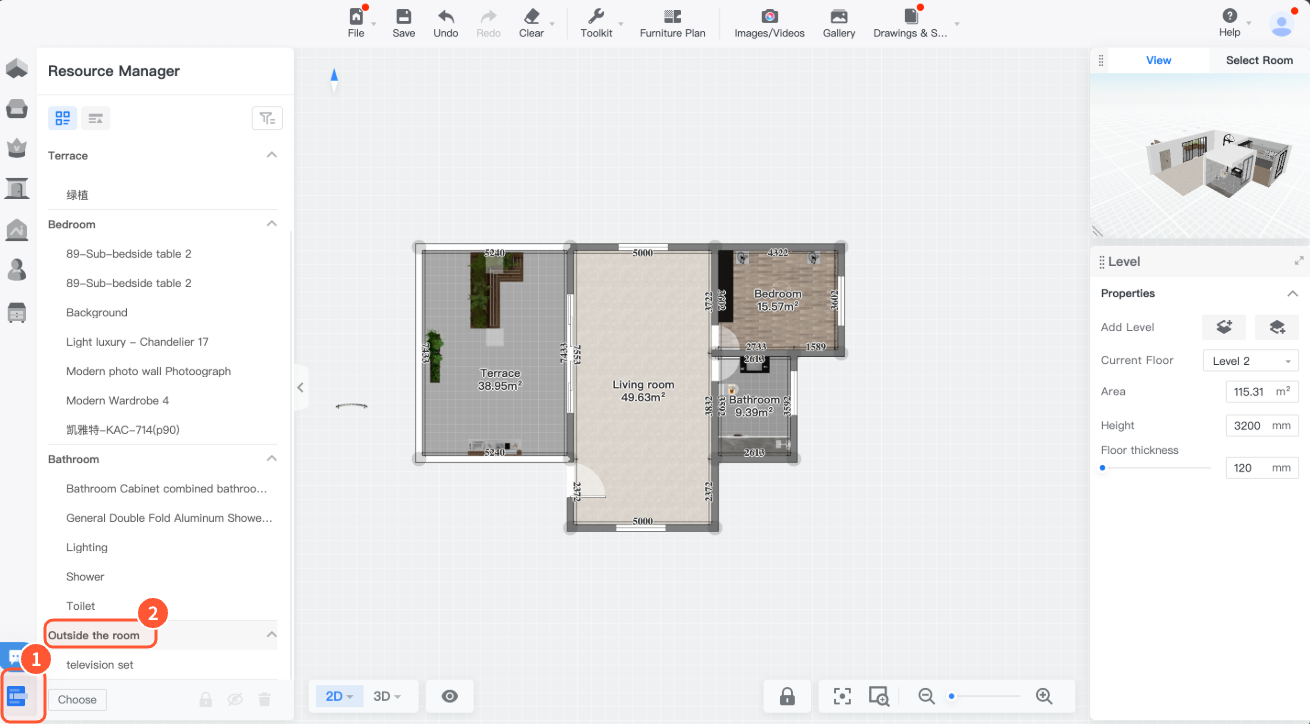Viewport: 1310px width, 724px height.
Task: Open the sofa furniture library in sidebar
Action: 17,108
